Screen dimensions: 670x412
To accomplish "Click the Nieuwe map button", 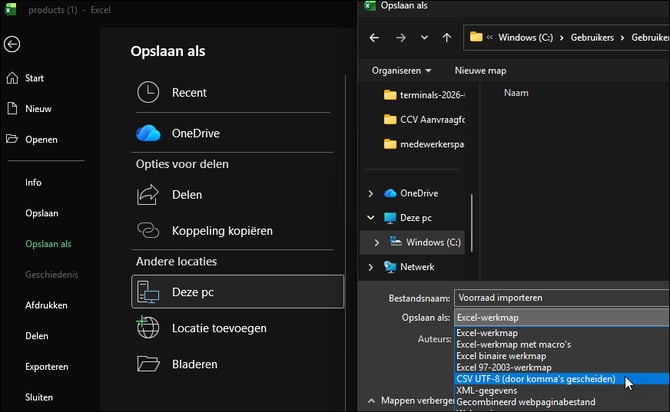I will coord(480,71).
